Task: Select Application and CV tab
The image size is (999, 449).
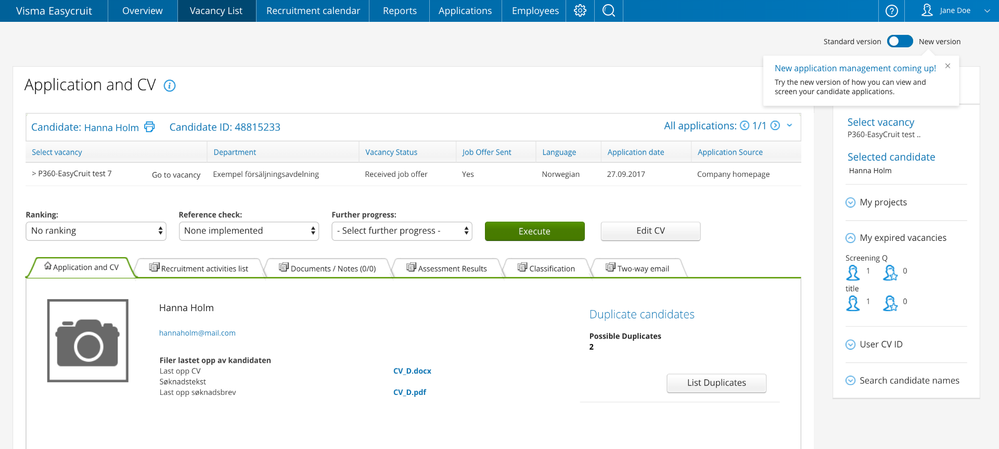Action: pyautogui.click(x=81, y=267)
